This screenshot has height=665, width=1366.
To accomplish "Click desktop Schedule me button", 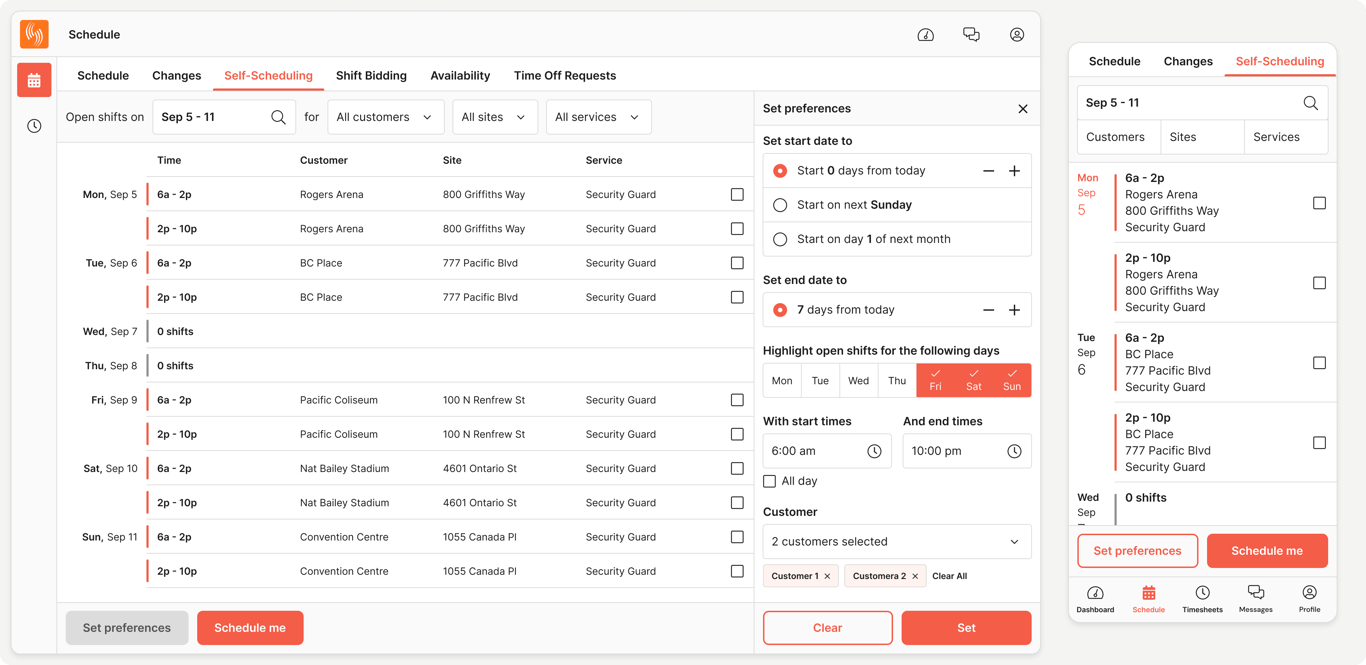I will (250, 628).
